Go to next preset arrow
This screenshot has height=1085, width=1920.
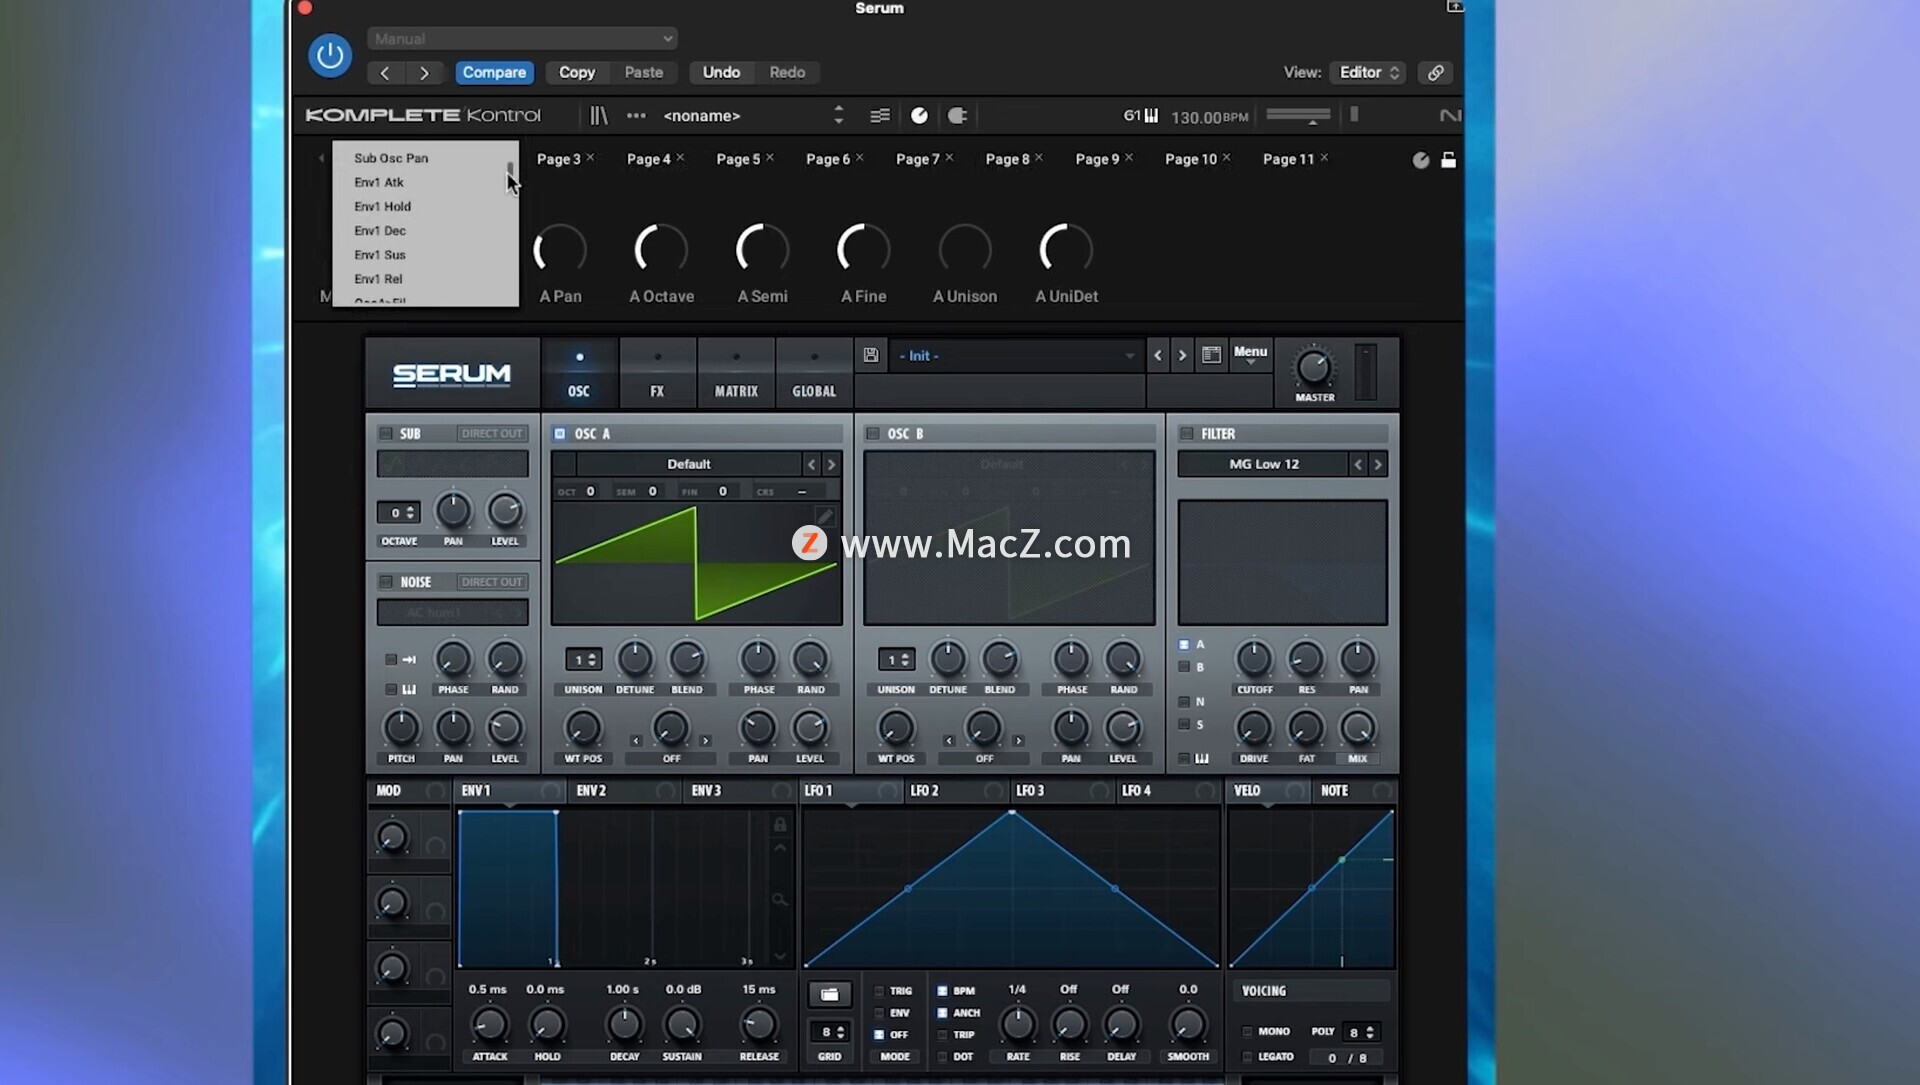[x=424, y=73]
